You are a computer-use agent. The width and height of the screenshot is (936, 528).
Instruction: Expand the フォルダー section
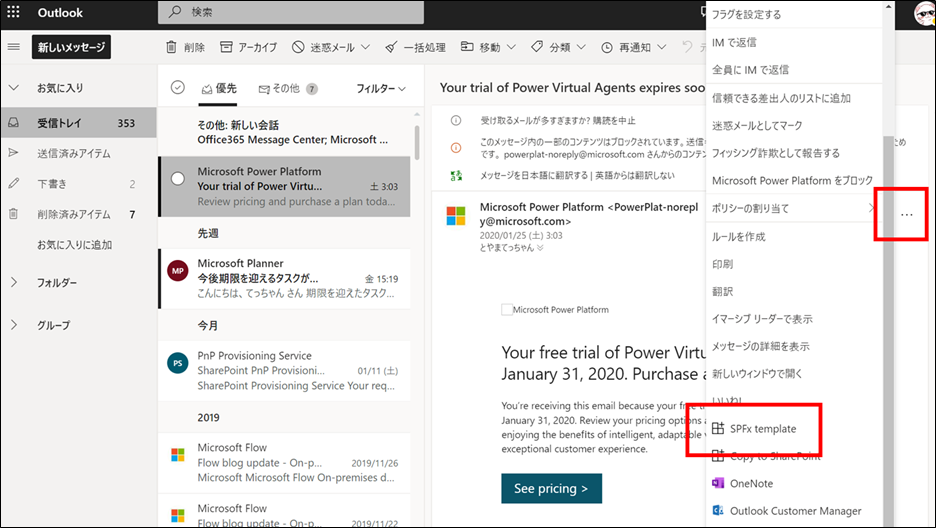point(14,282)
